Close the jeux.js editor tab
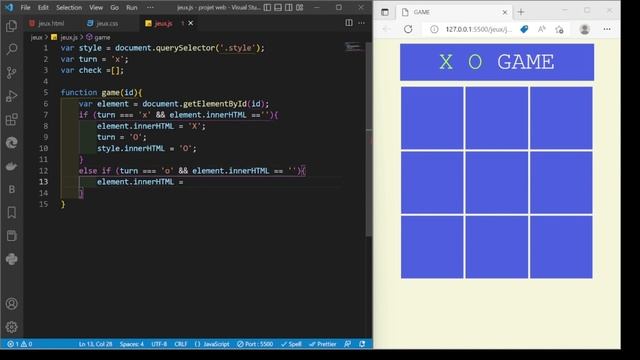This screenshot has height=360, width=640. click(x=191, y=23)
